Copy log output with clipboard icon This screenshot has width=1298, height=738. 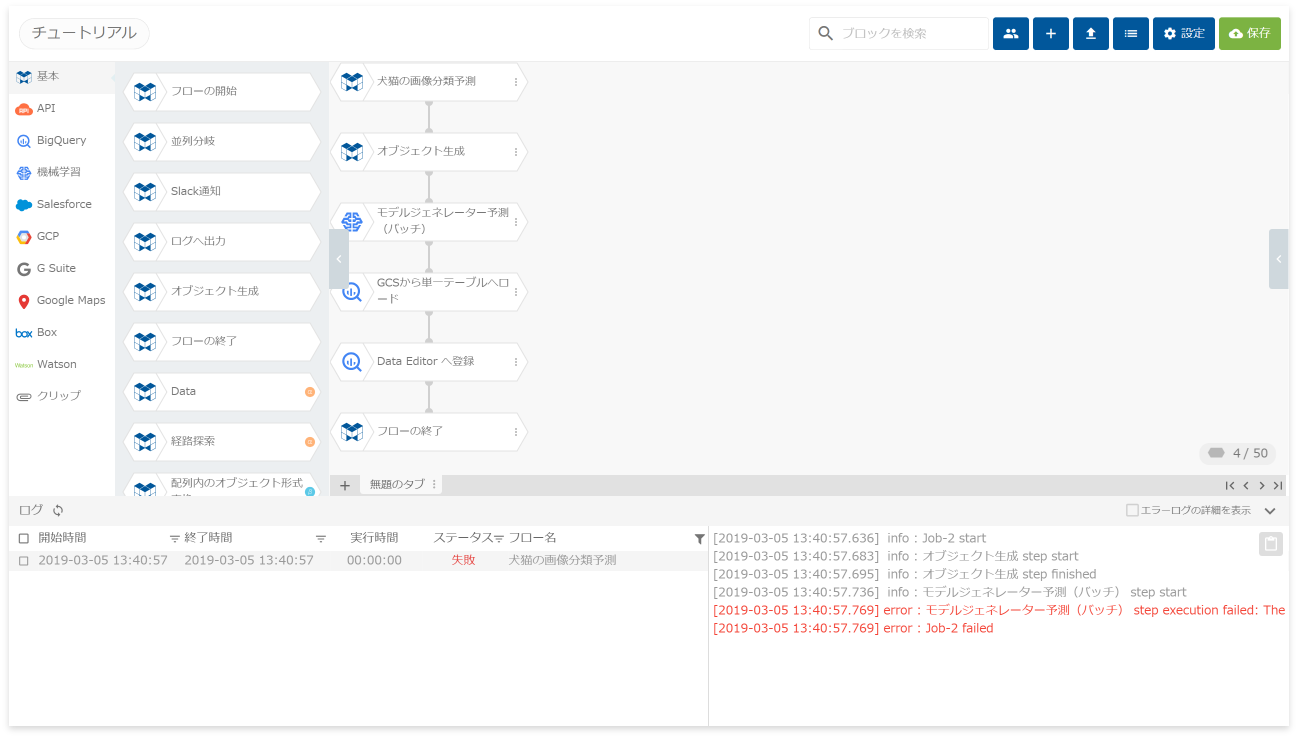coord(1270,544)
